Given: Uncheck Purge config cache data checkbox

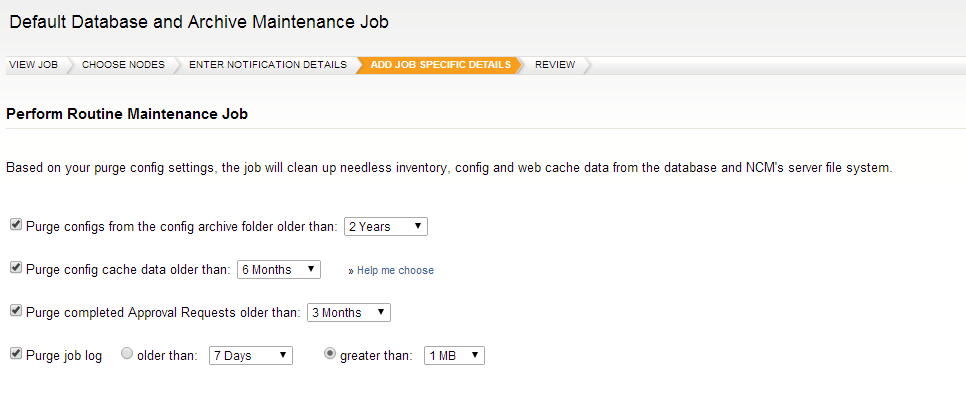Looking at the screenshot, I should [x=15, y=268].
